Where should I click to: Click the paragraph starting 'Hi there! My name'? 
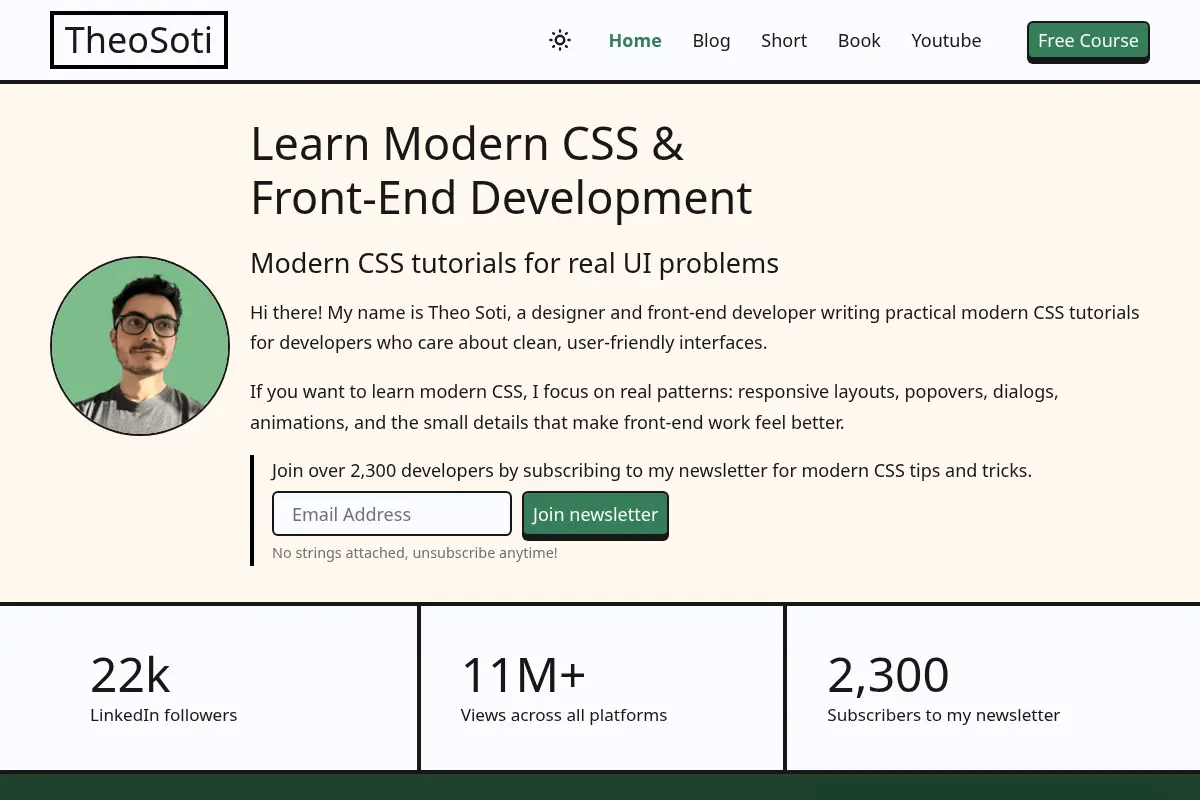point(695,327)
